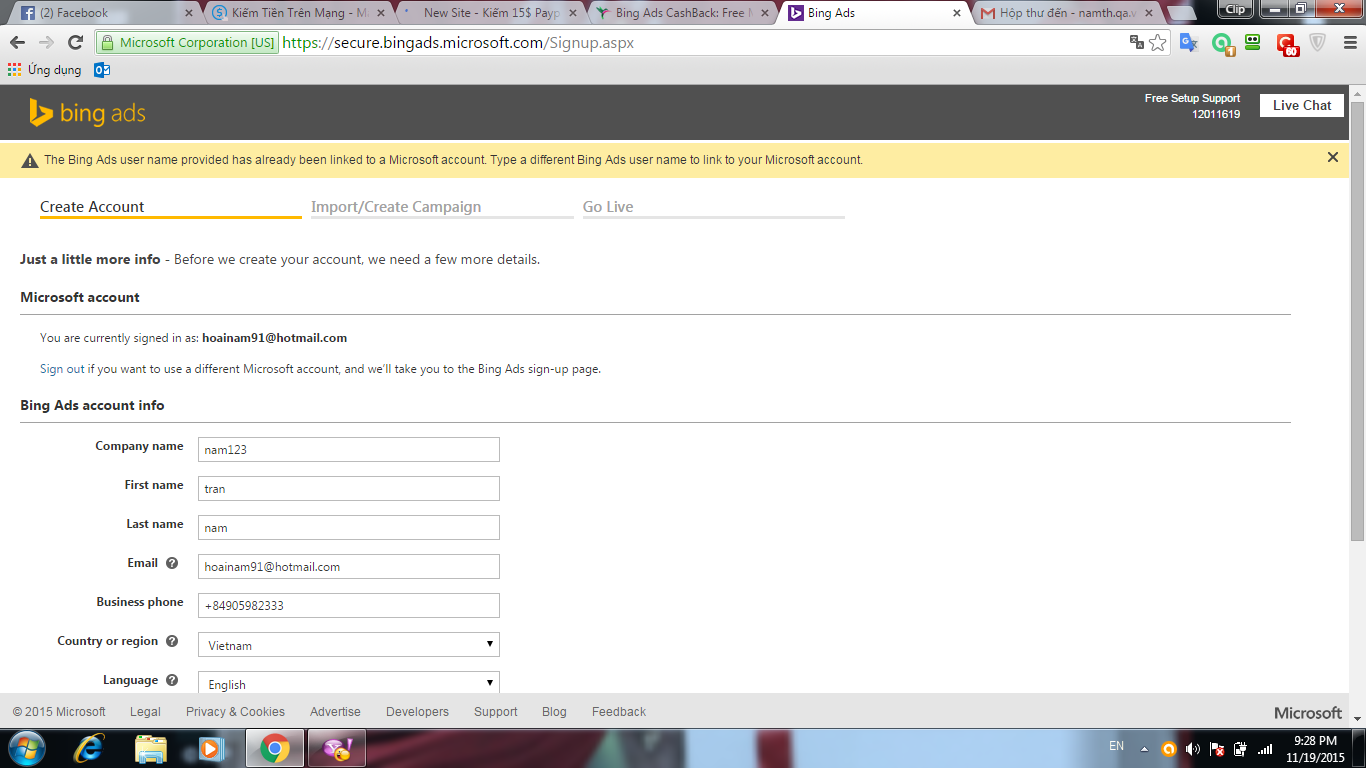Click the volume speaker tray icon

1192,749
